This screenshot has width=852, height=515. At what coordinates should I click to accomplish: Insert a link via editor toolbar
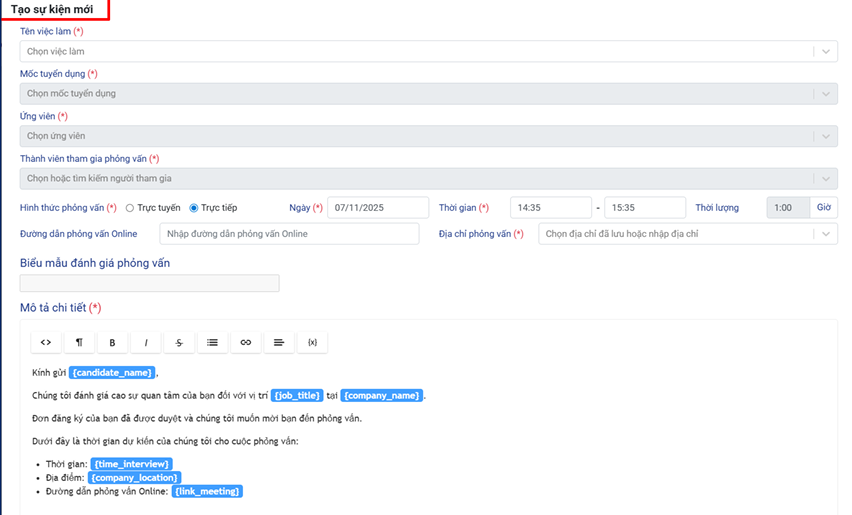245,343
